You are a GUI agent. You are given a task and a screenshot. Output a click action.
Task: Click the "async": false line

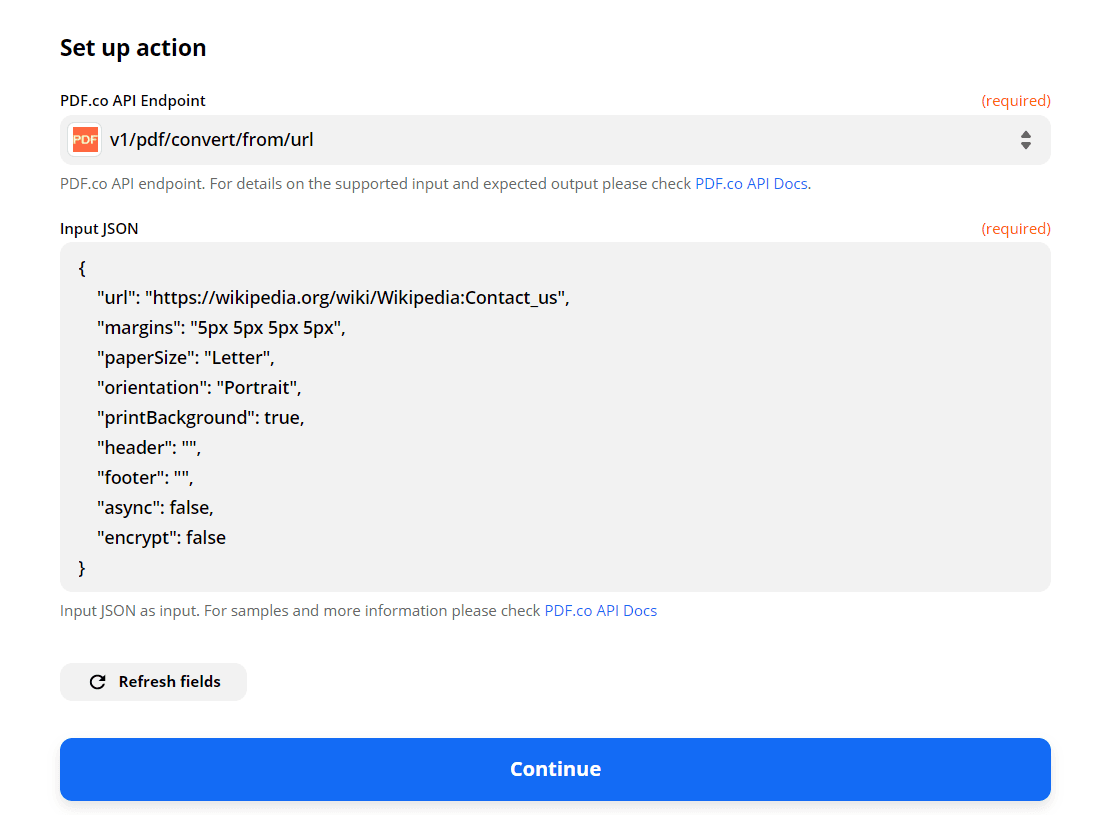click(155, 508)
